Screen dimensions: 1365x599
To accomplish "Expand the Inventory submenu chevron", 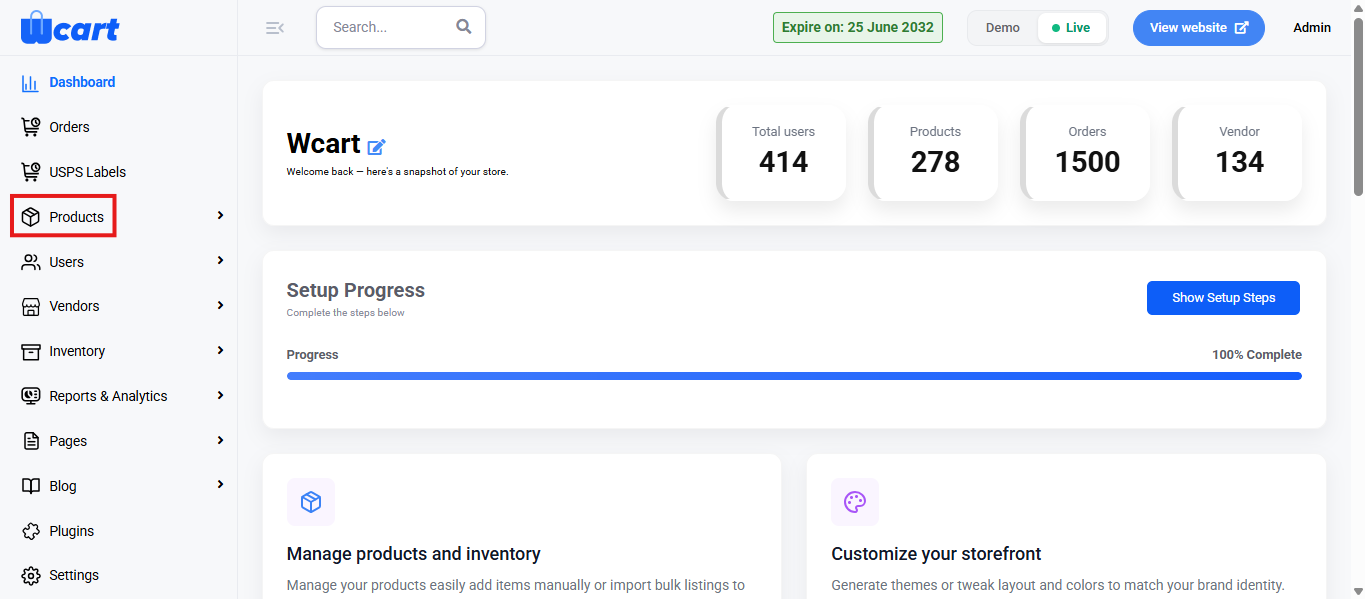I will tap(220, 350).
